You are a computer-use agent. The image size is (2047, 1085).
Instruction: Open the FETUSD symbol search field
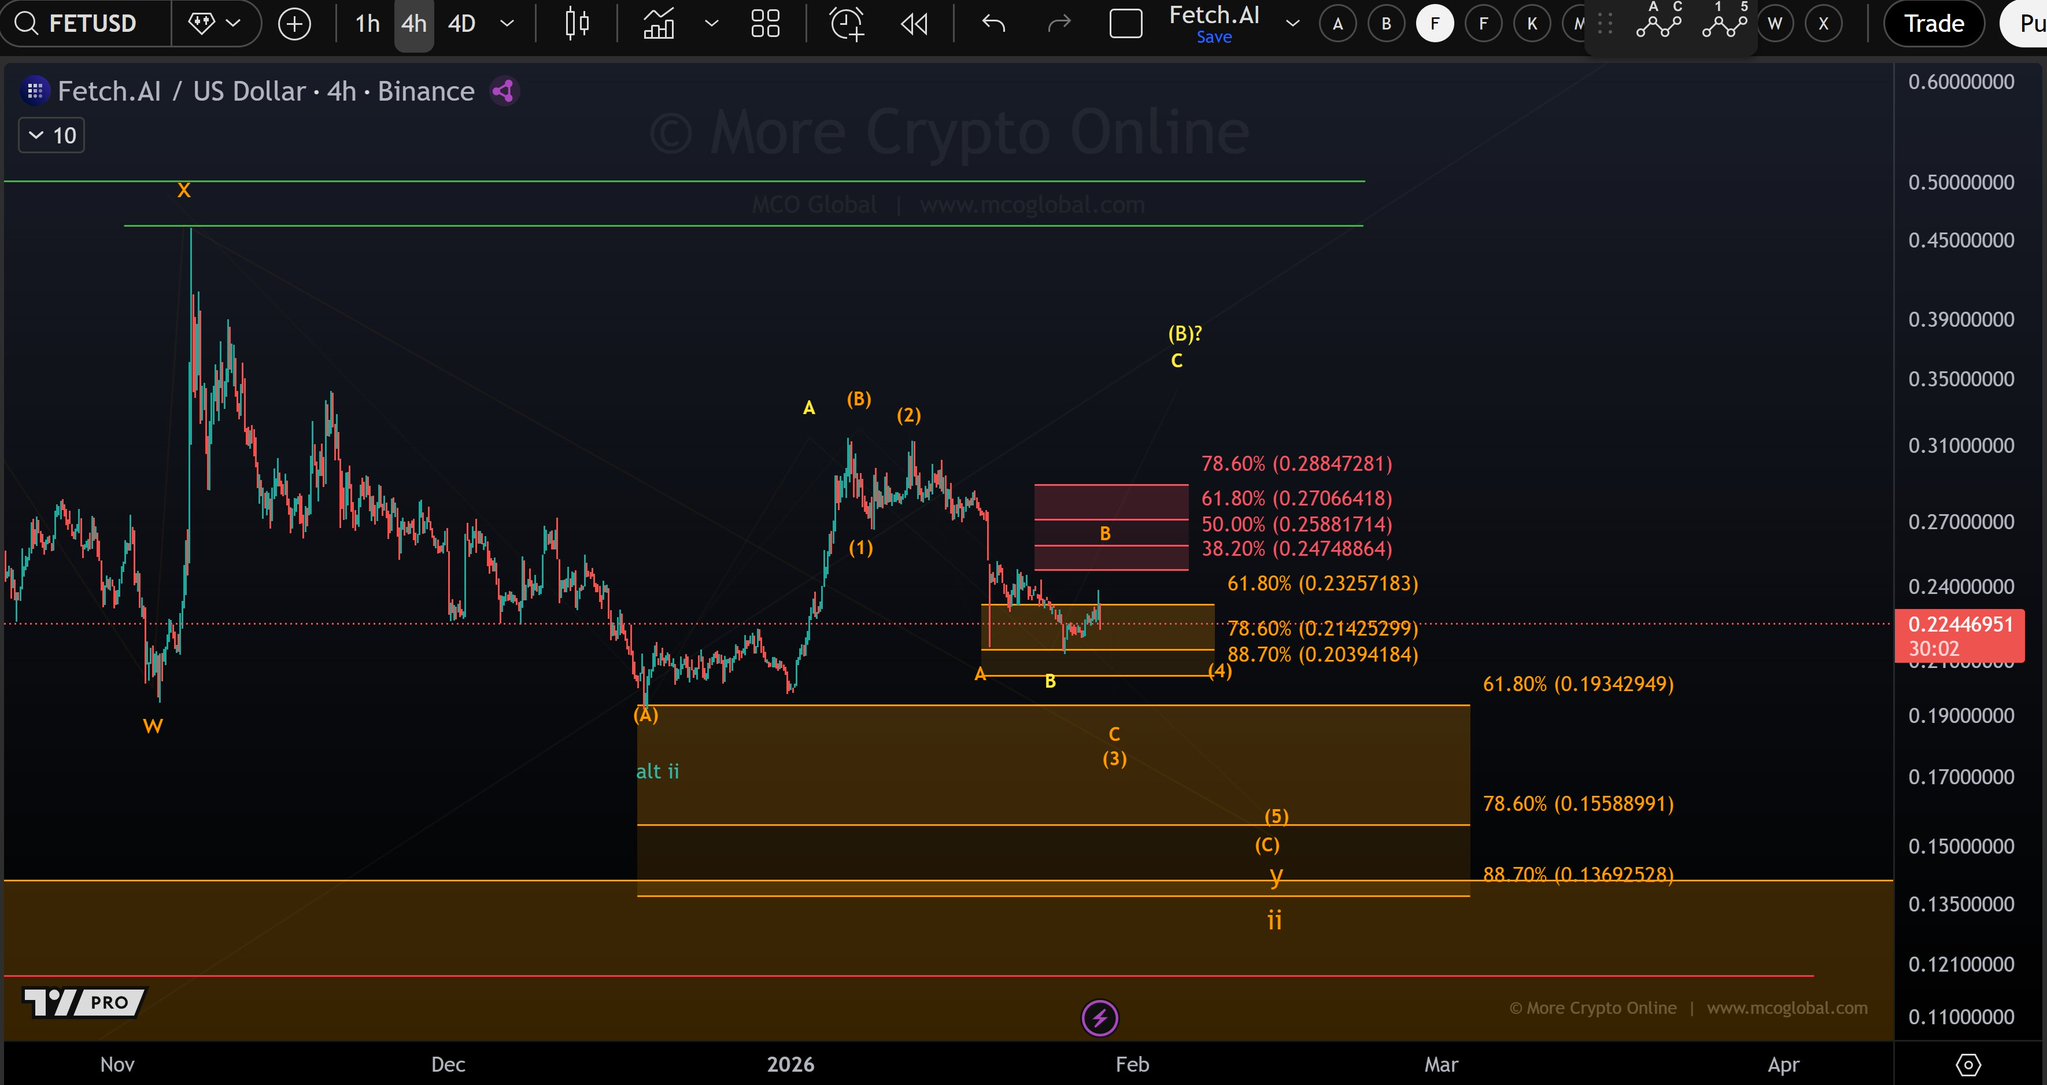coord(90,23)
